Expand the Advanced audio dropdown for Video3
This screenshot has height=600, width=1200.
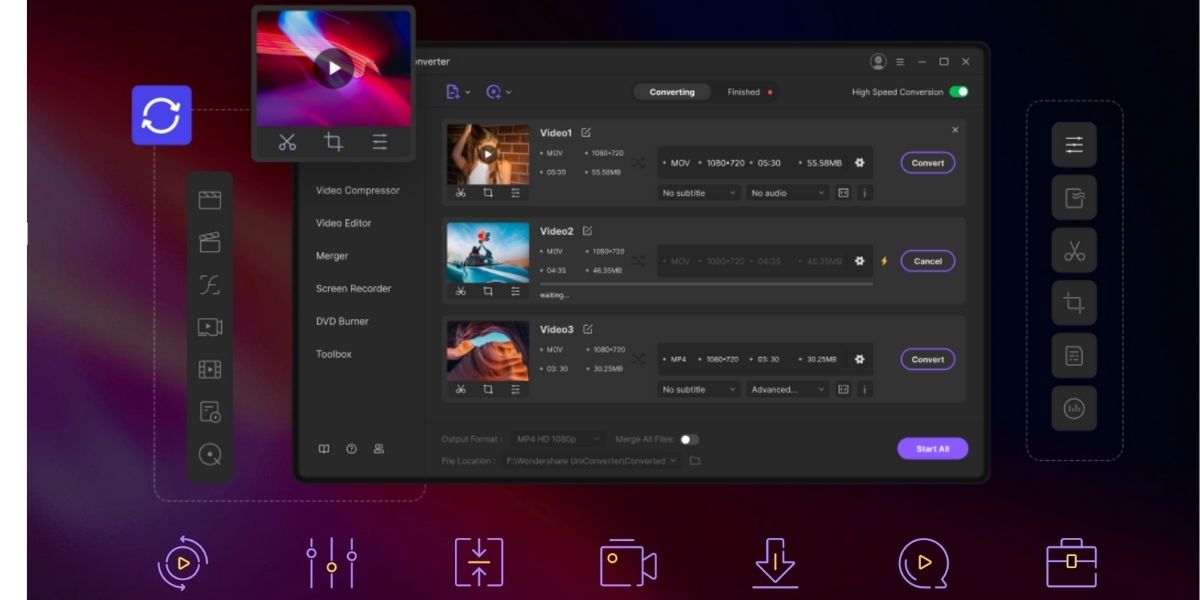click(788, 390)
